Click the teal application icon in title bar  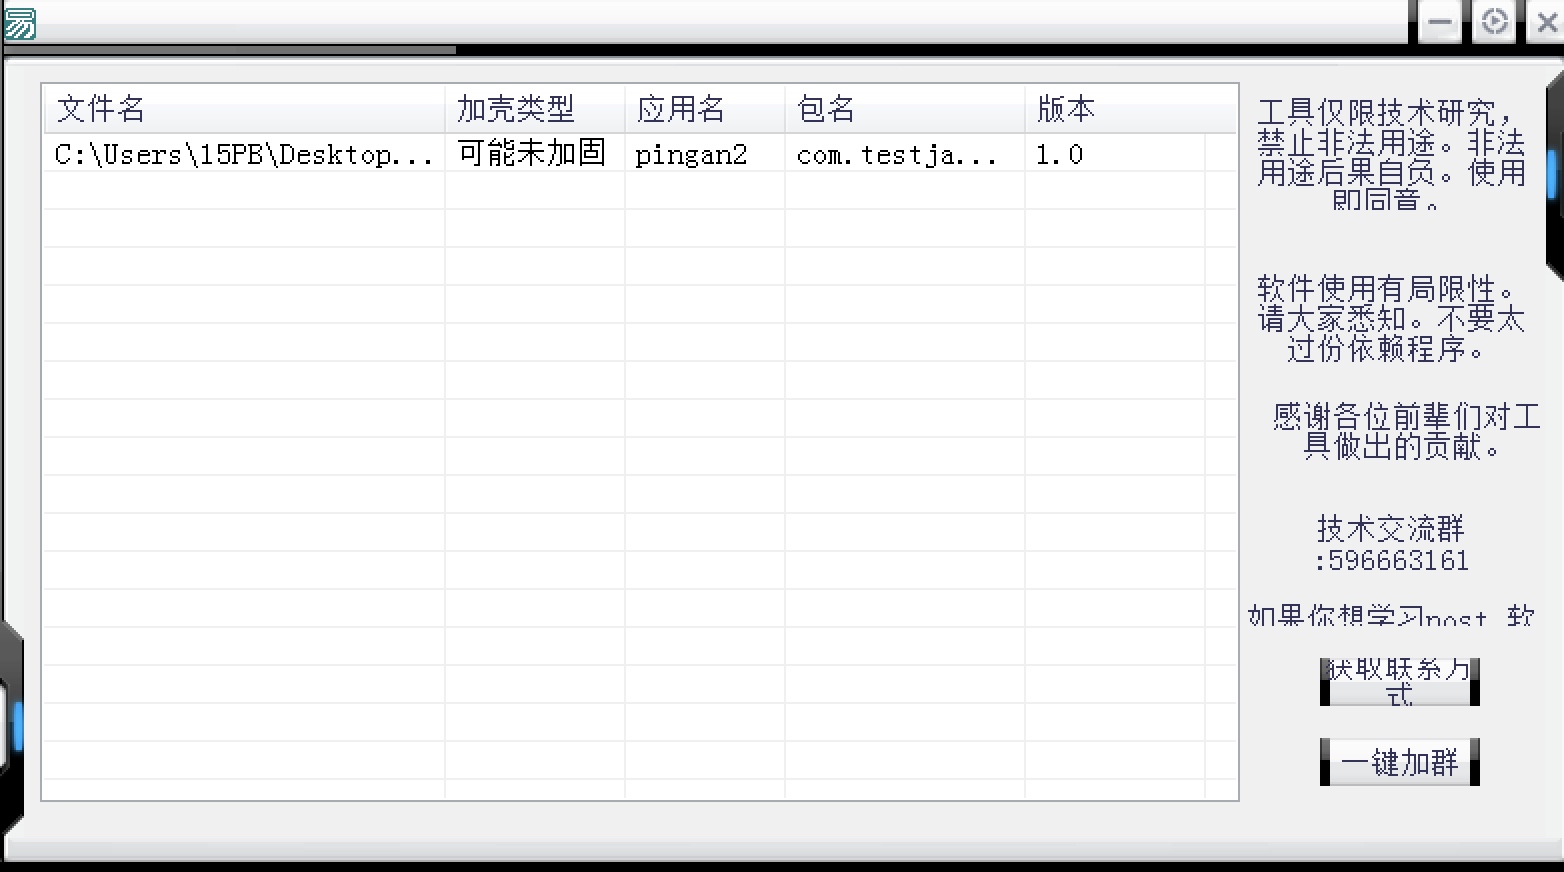click(x=19, y=23)
